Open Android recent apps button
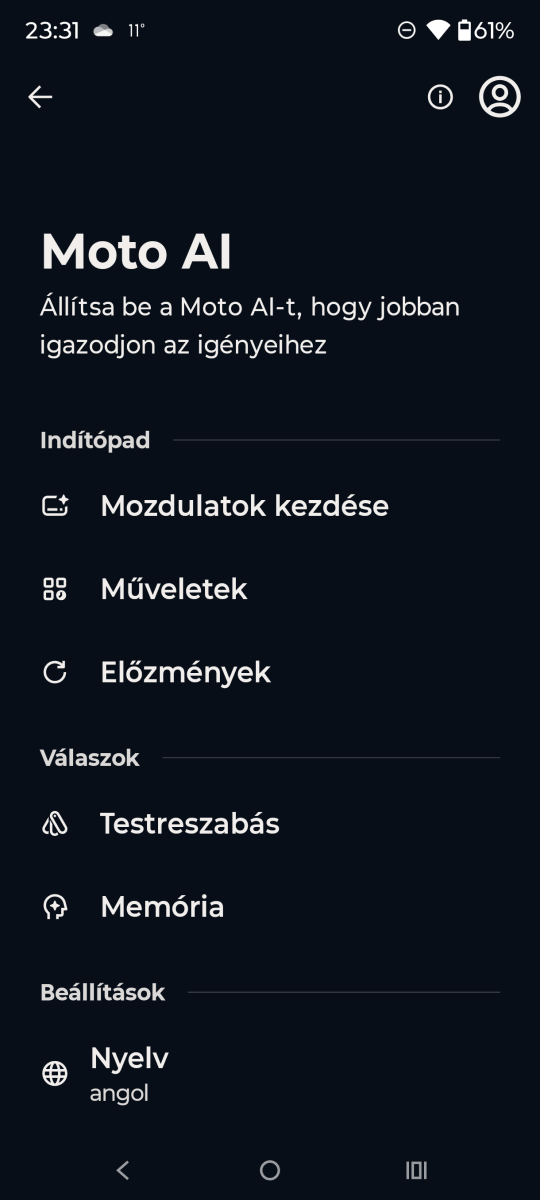The width and height of the screenshot is (540, 1200). click(416, 1170)
